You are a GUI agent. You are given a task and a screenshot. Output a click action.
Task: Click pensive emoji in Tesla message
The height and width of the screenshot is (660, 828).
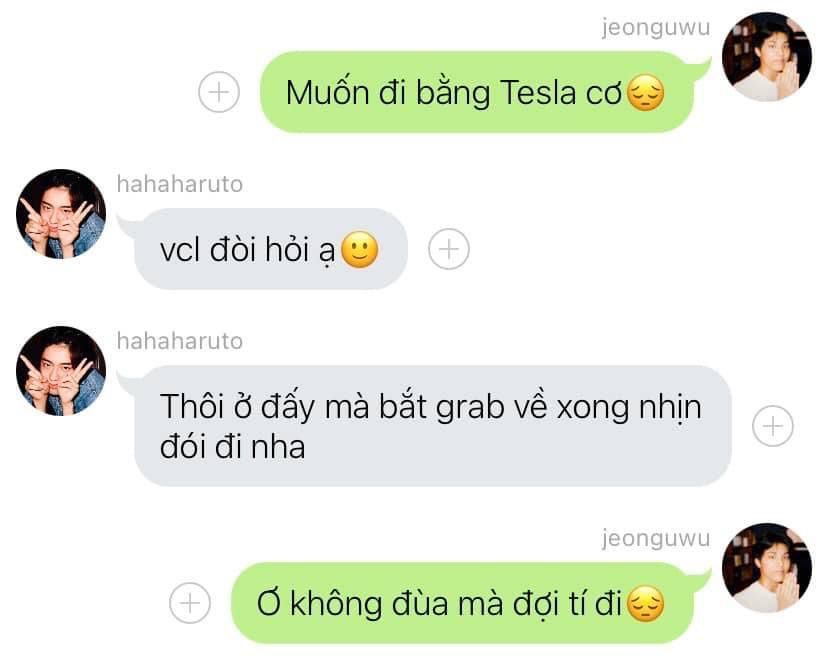pyautogui.click(x=645, y=93)
